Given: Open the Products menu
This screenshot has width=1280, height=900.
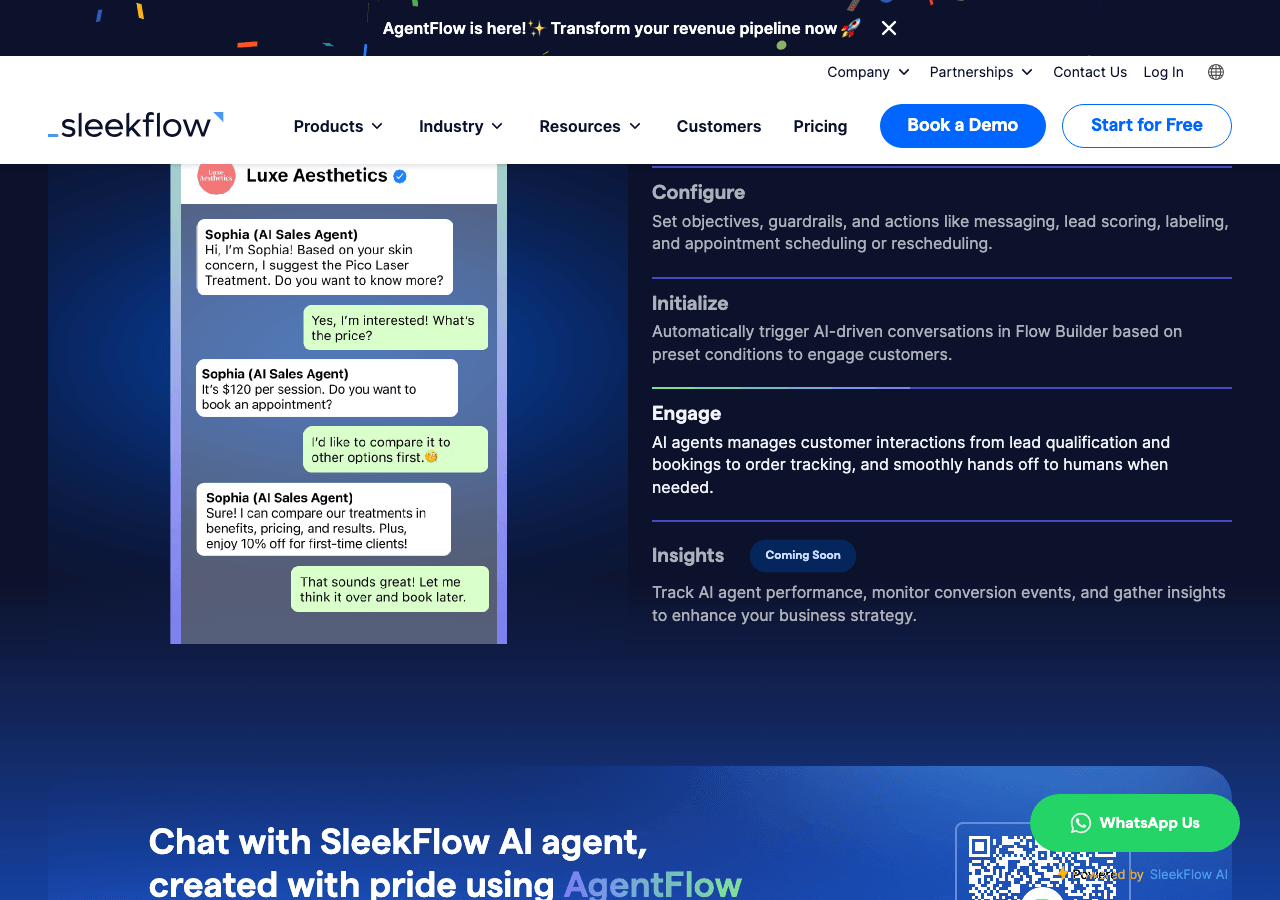Looking at the screenshot, I should pos(339,126).
